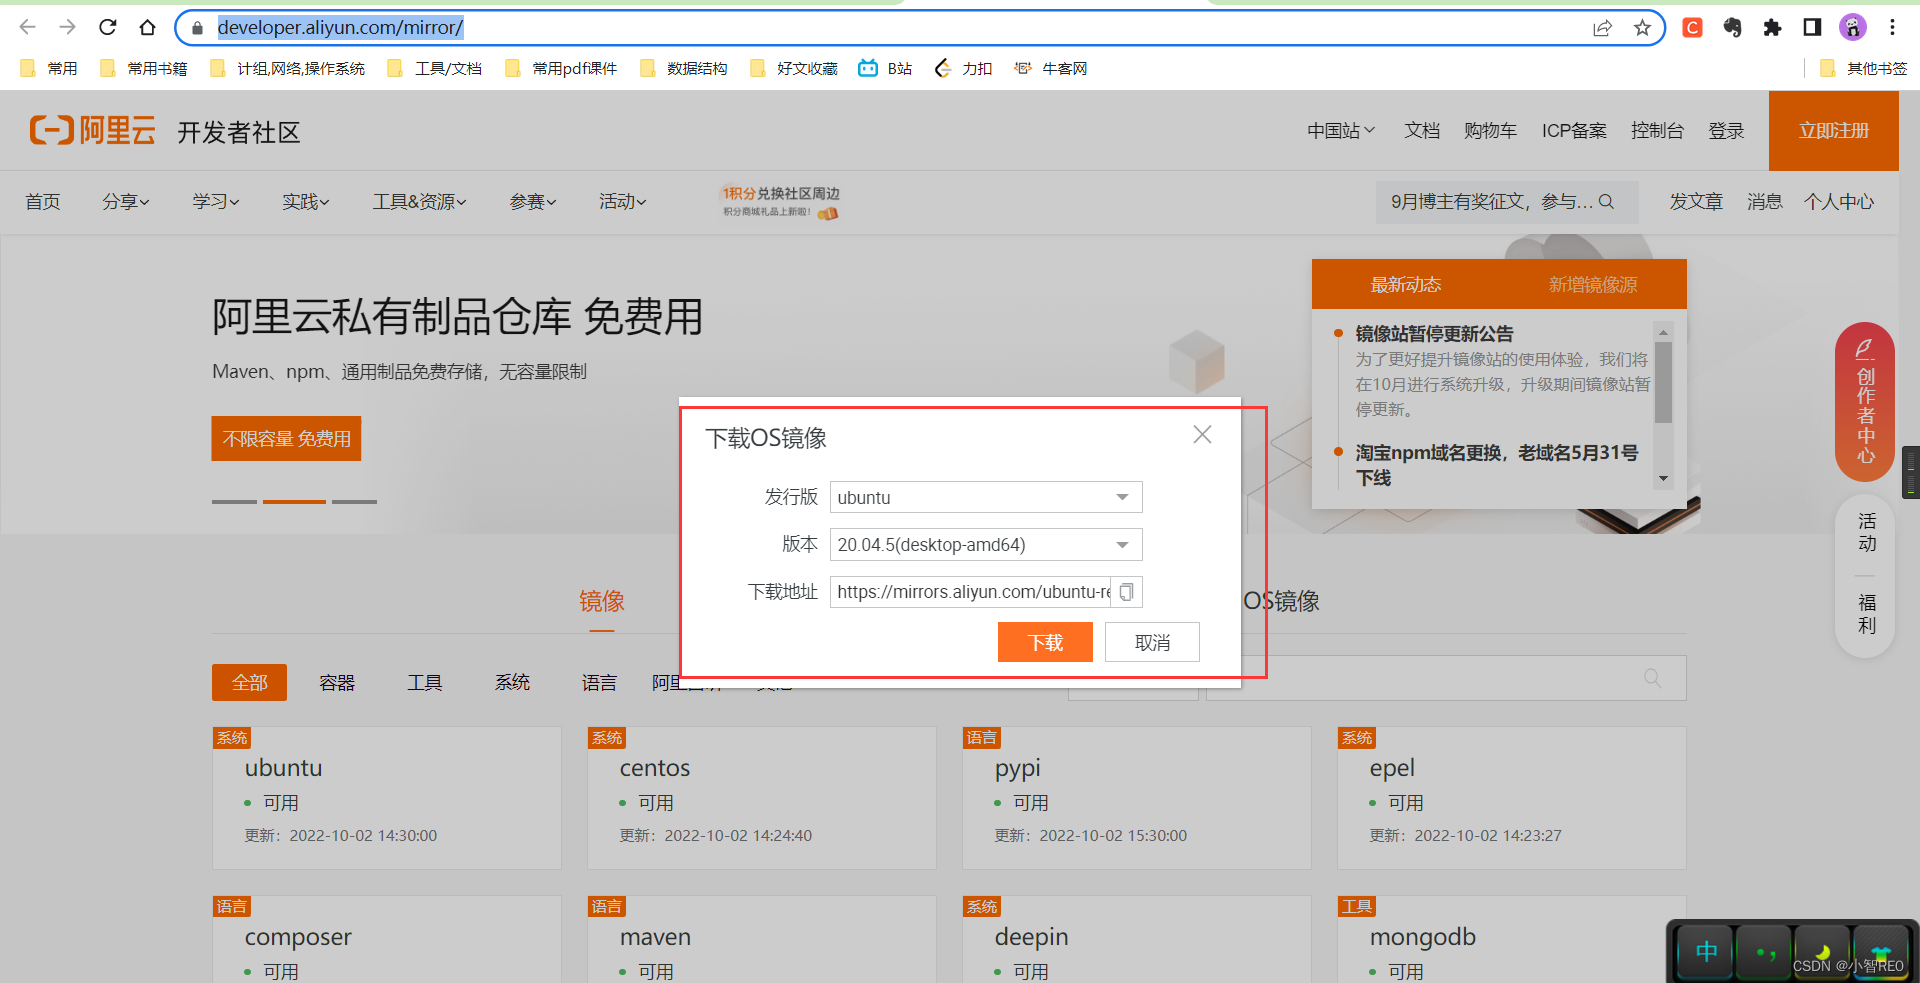Image resolution: width=1920 pixels, height=983 pixels.
Task: Open the 牛客网 bookmark
Action: [1050, 68]
